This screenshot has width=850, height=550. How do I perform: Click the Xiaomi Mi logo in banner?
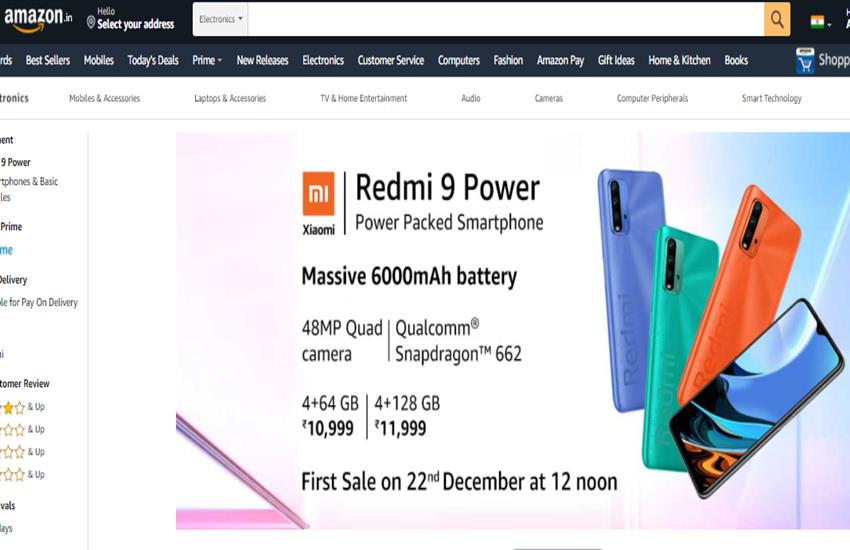pos(318,193)
